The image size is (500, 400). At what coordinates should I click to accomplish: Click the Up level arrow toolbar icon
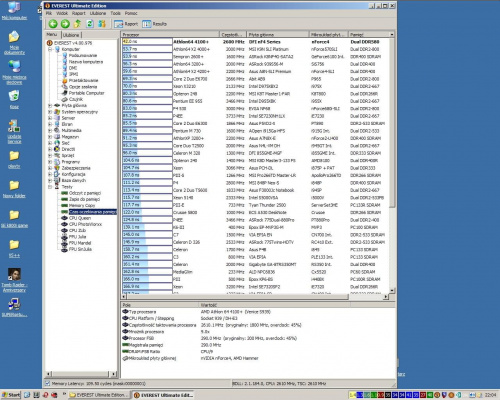tap(77, 24)
